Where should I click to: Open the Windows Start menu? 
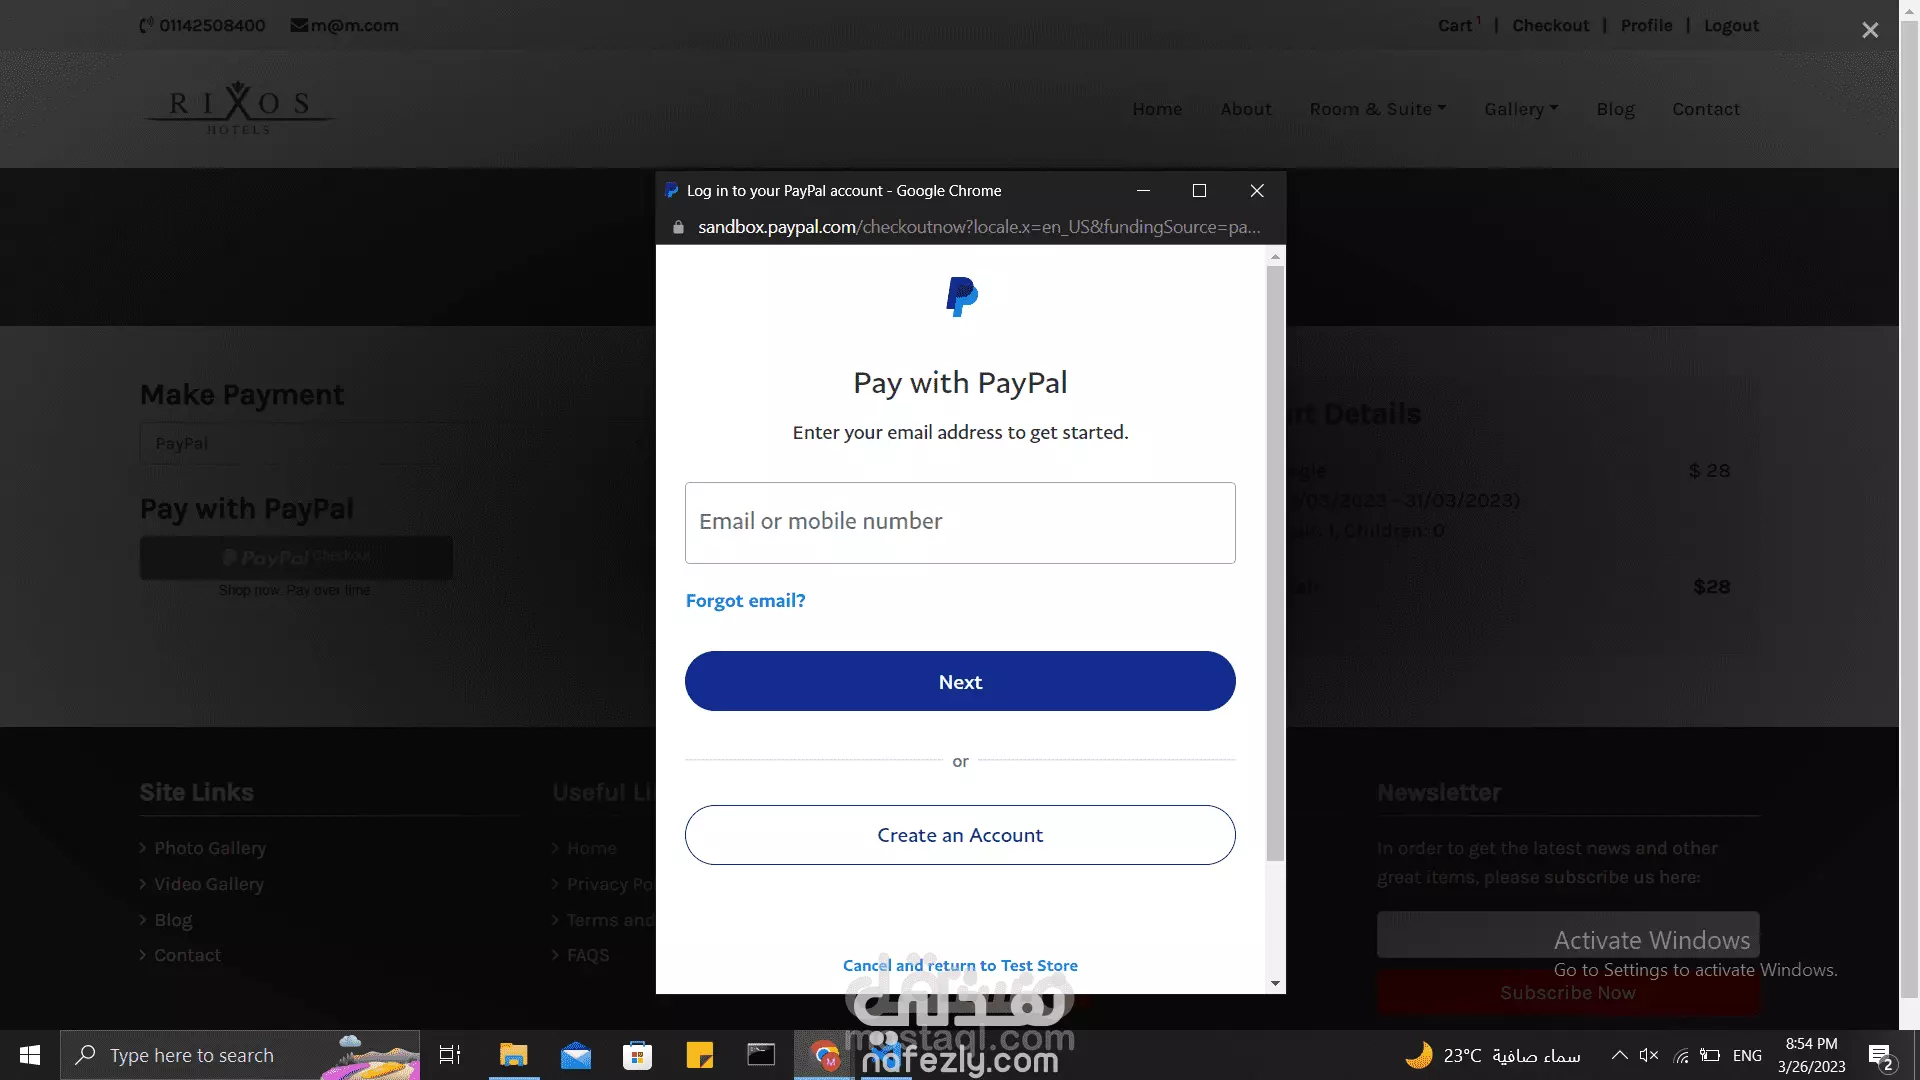pos(30,1055)
